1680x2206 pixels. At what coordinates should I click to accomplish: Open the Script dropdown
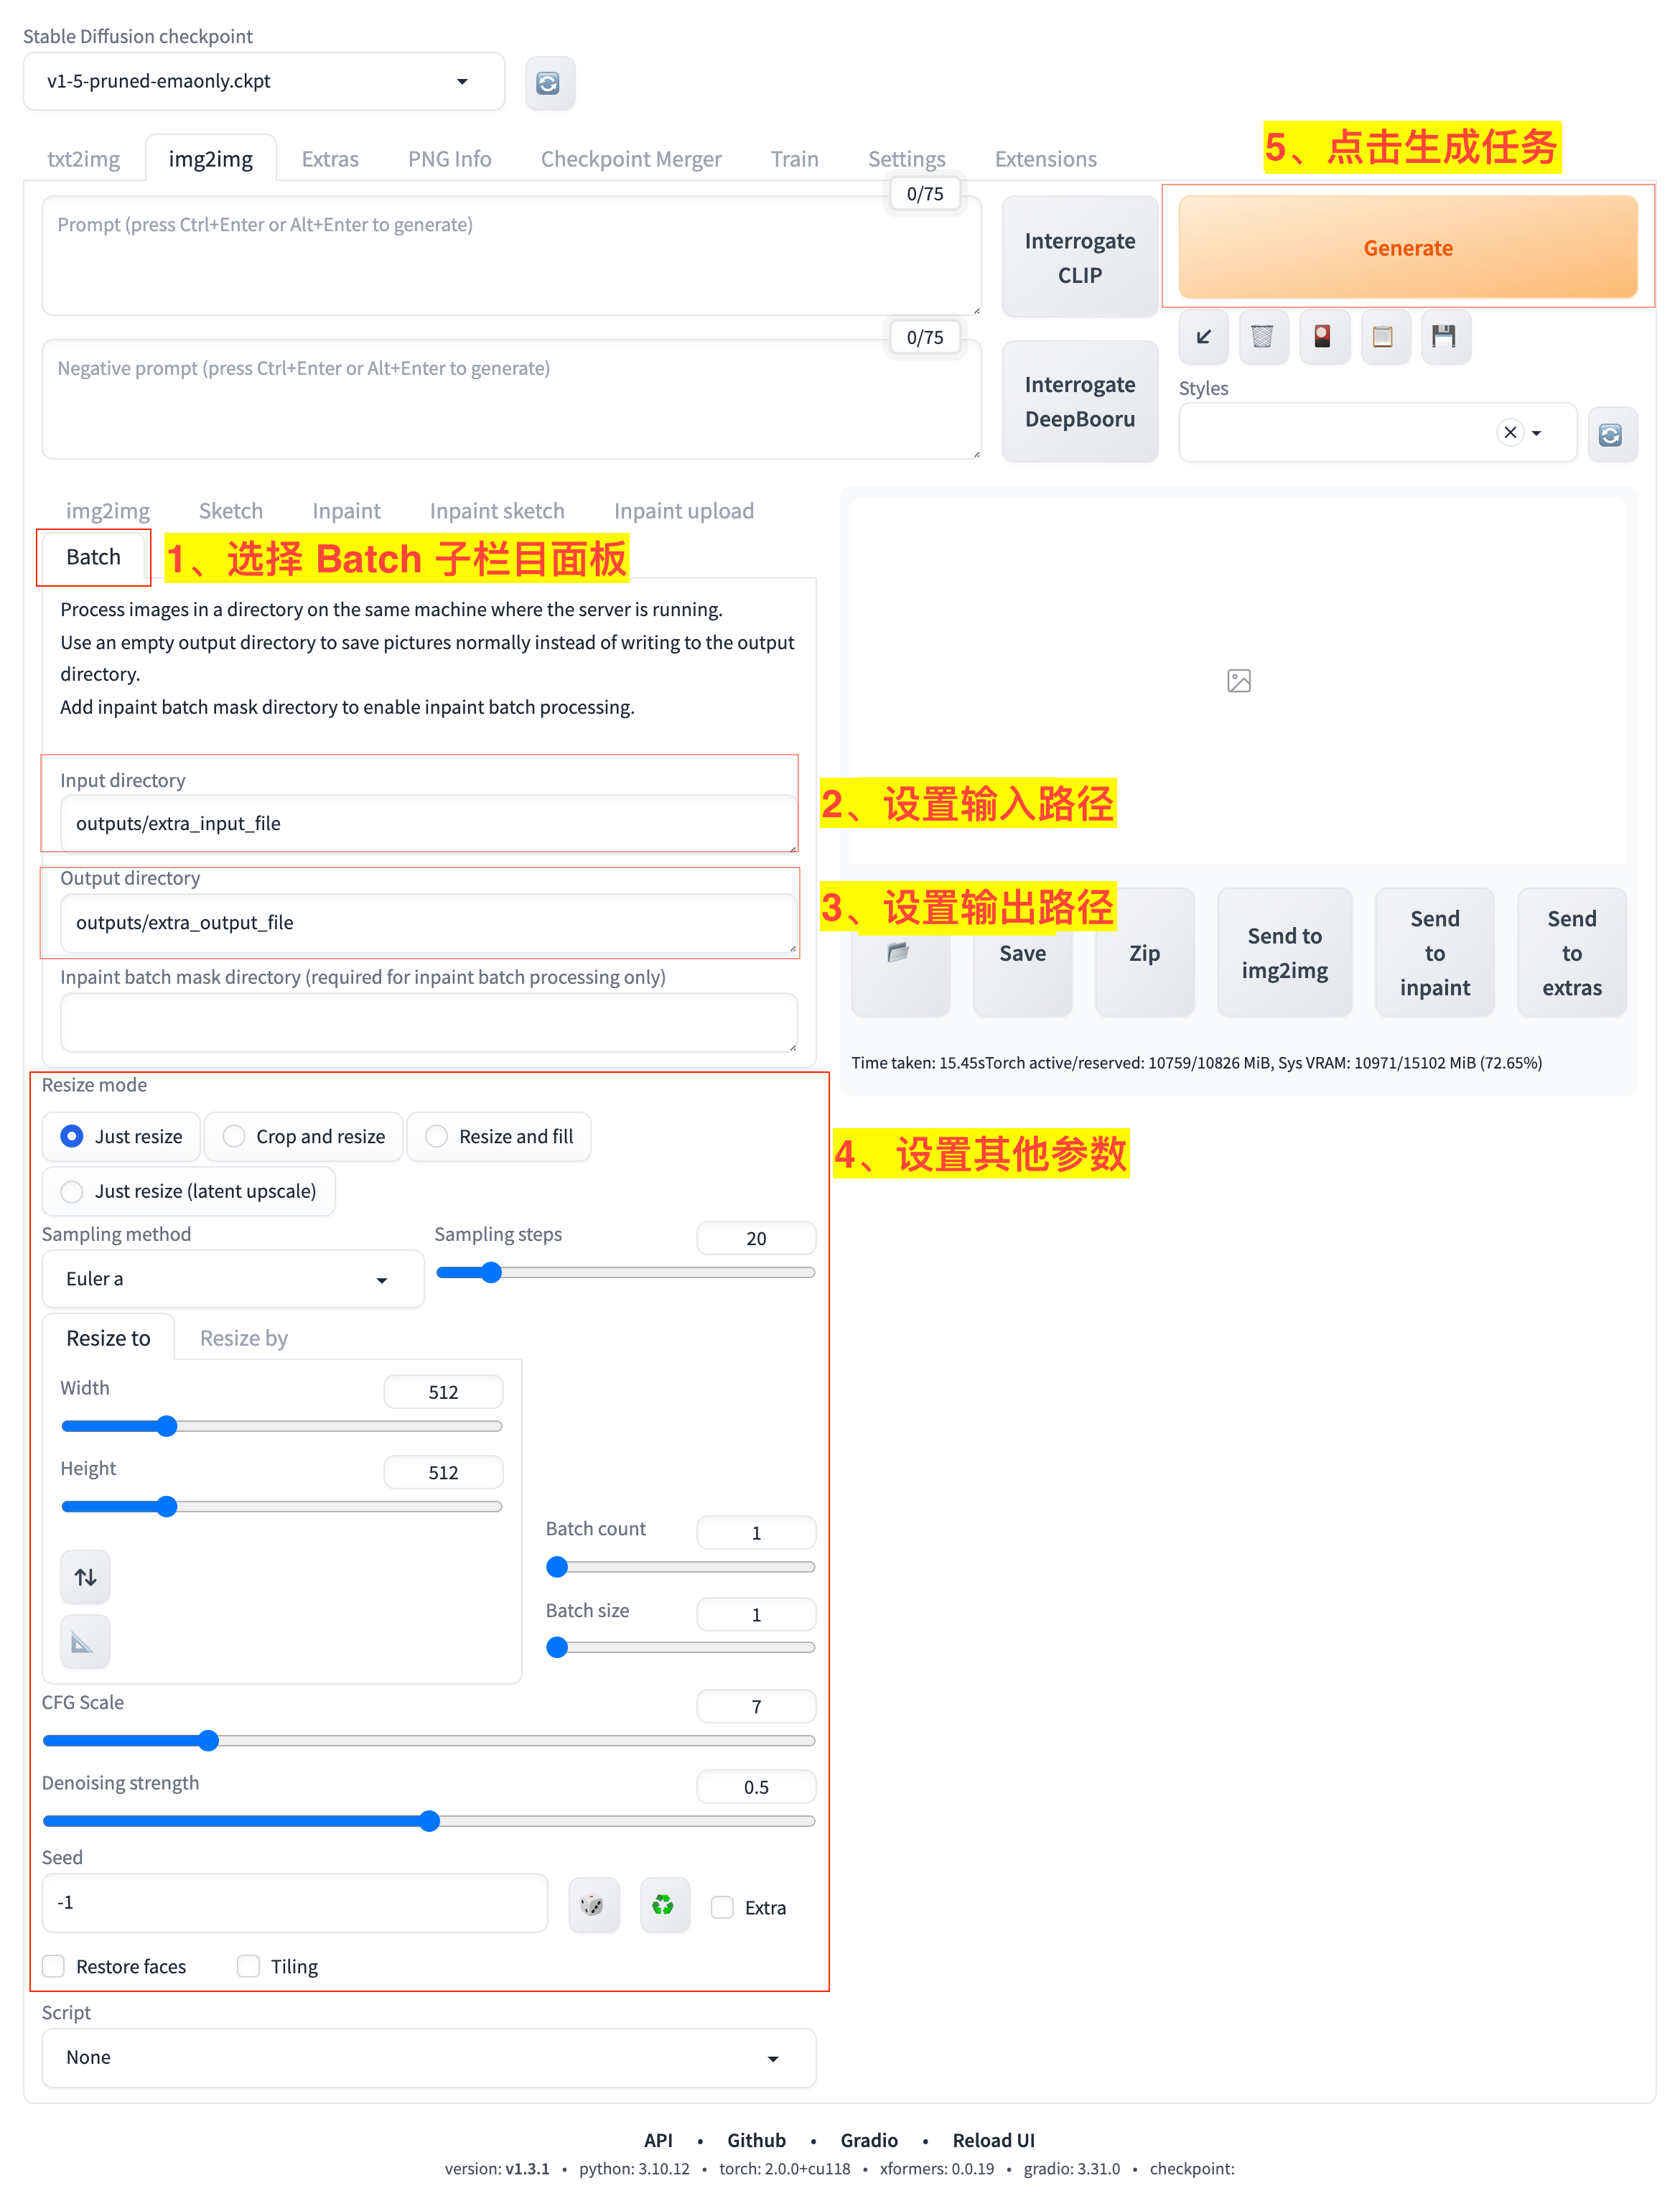pos(428,2058)
